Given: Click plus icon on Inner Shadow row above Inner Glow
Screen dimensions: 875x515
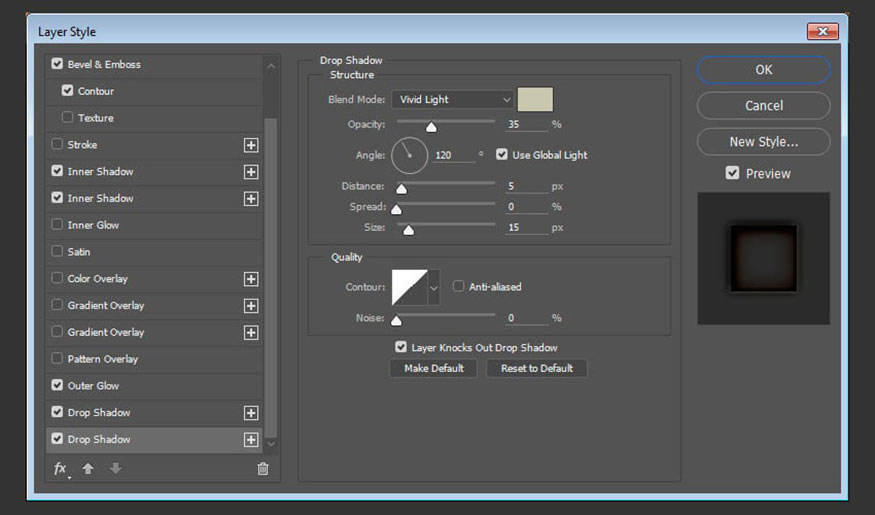Looking at the screenshot, I should 251,199.
